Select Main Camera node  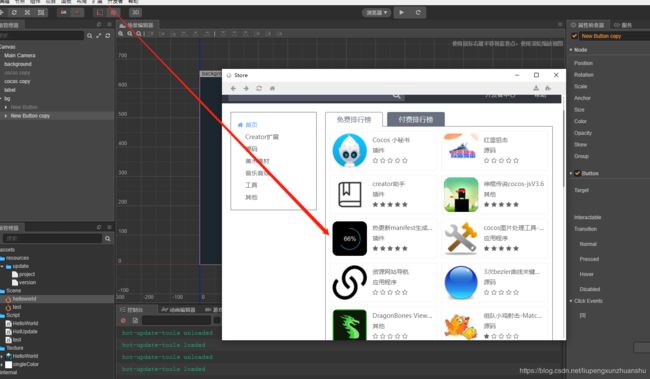[x=19, y=56]
